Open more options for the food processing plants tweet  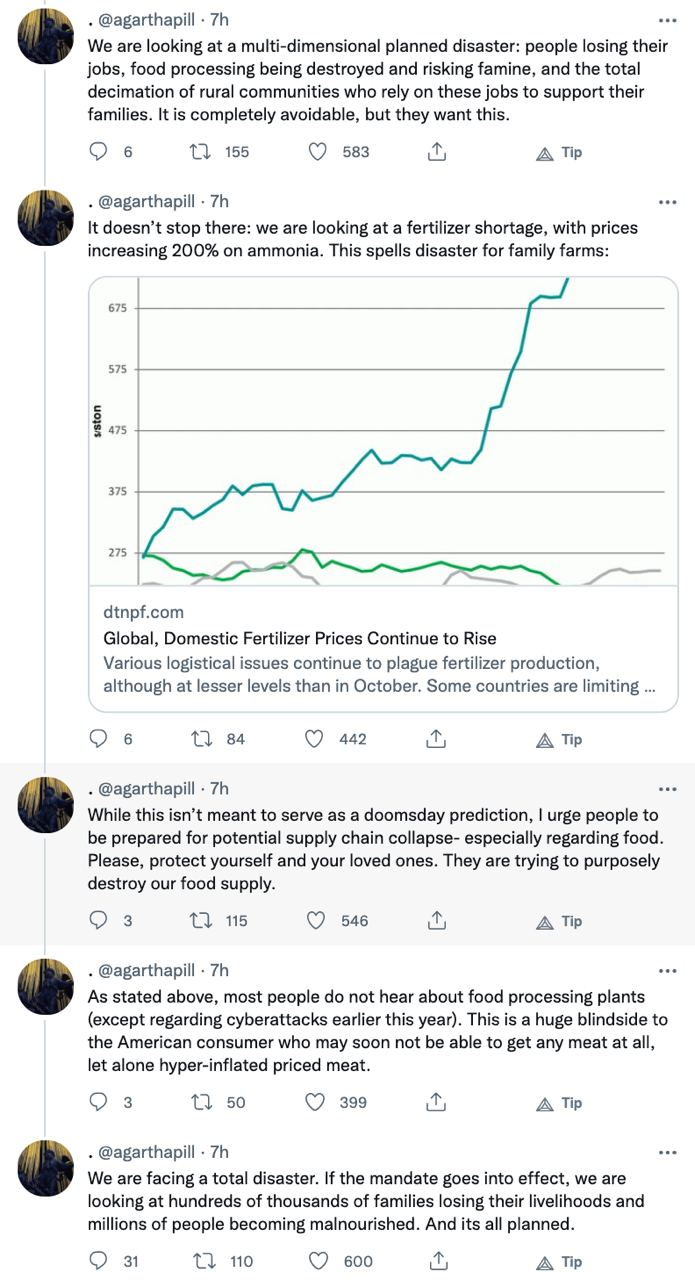pos(667,970)
